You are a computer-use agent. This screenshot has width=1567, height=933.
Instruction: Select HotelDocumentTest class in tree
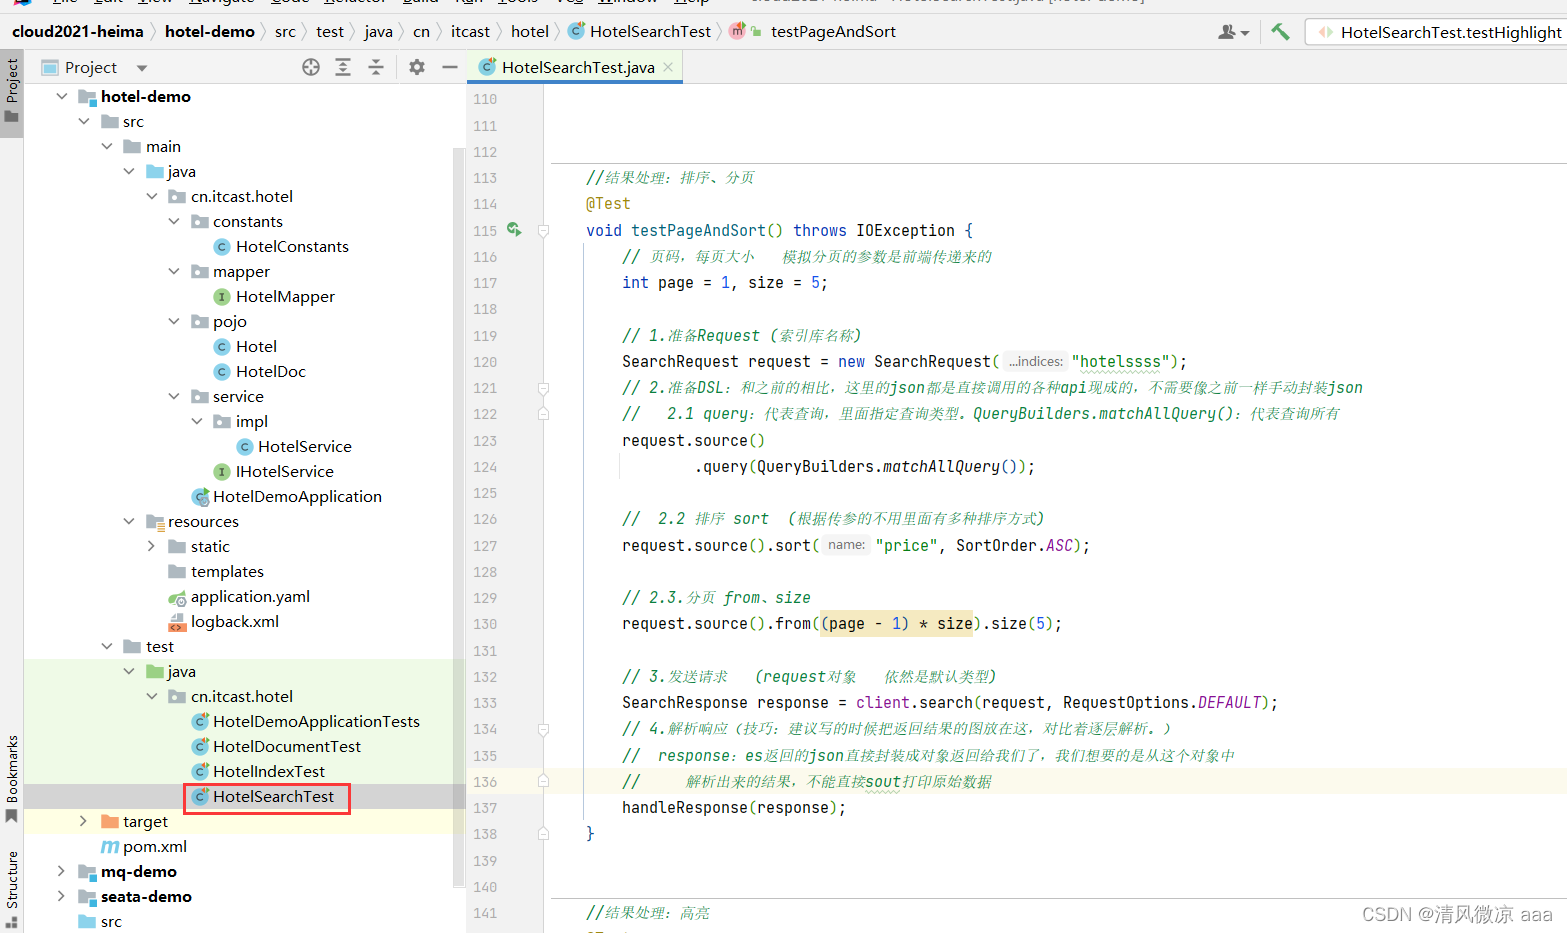tap(286, 746)
